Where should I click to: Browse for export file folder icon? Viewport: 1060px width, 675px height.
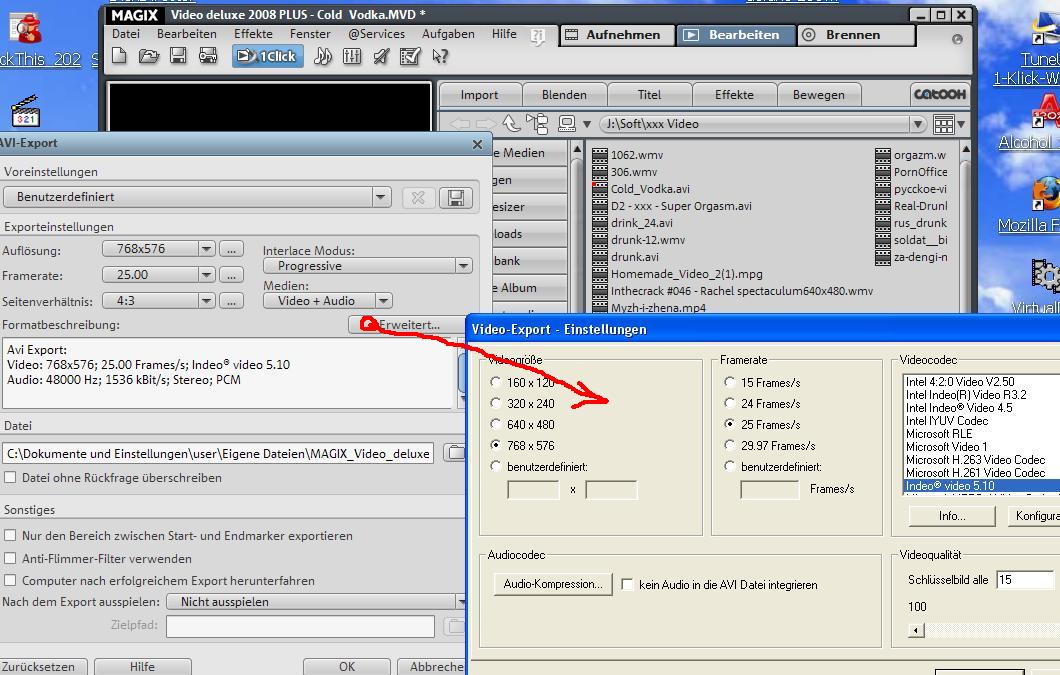(456, 453)
